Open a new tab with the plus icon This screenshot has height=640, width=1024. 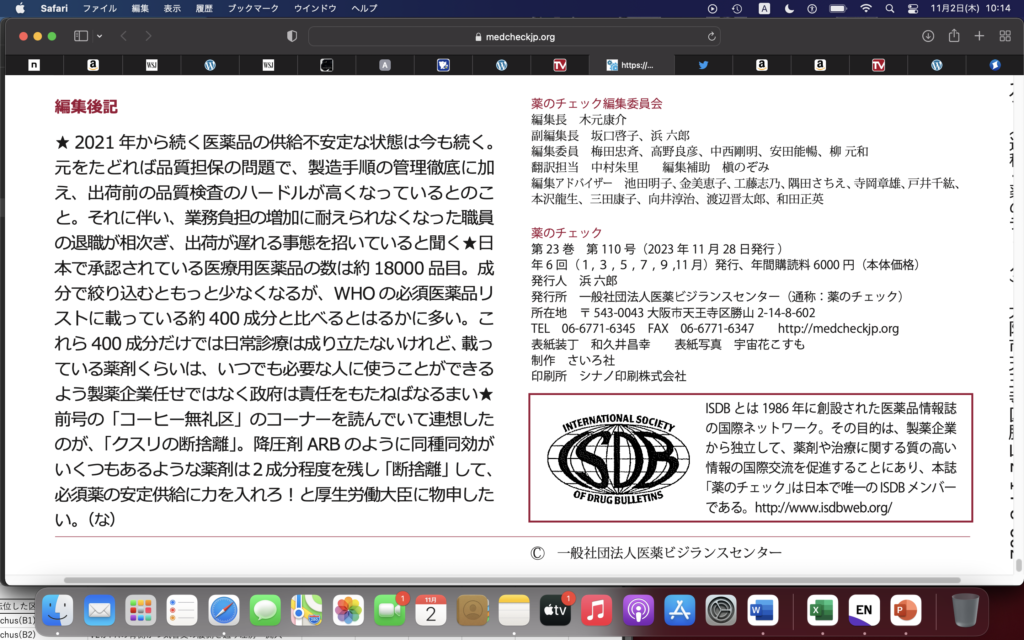click(x=977, y=37)
